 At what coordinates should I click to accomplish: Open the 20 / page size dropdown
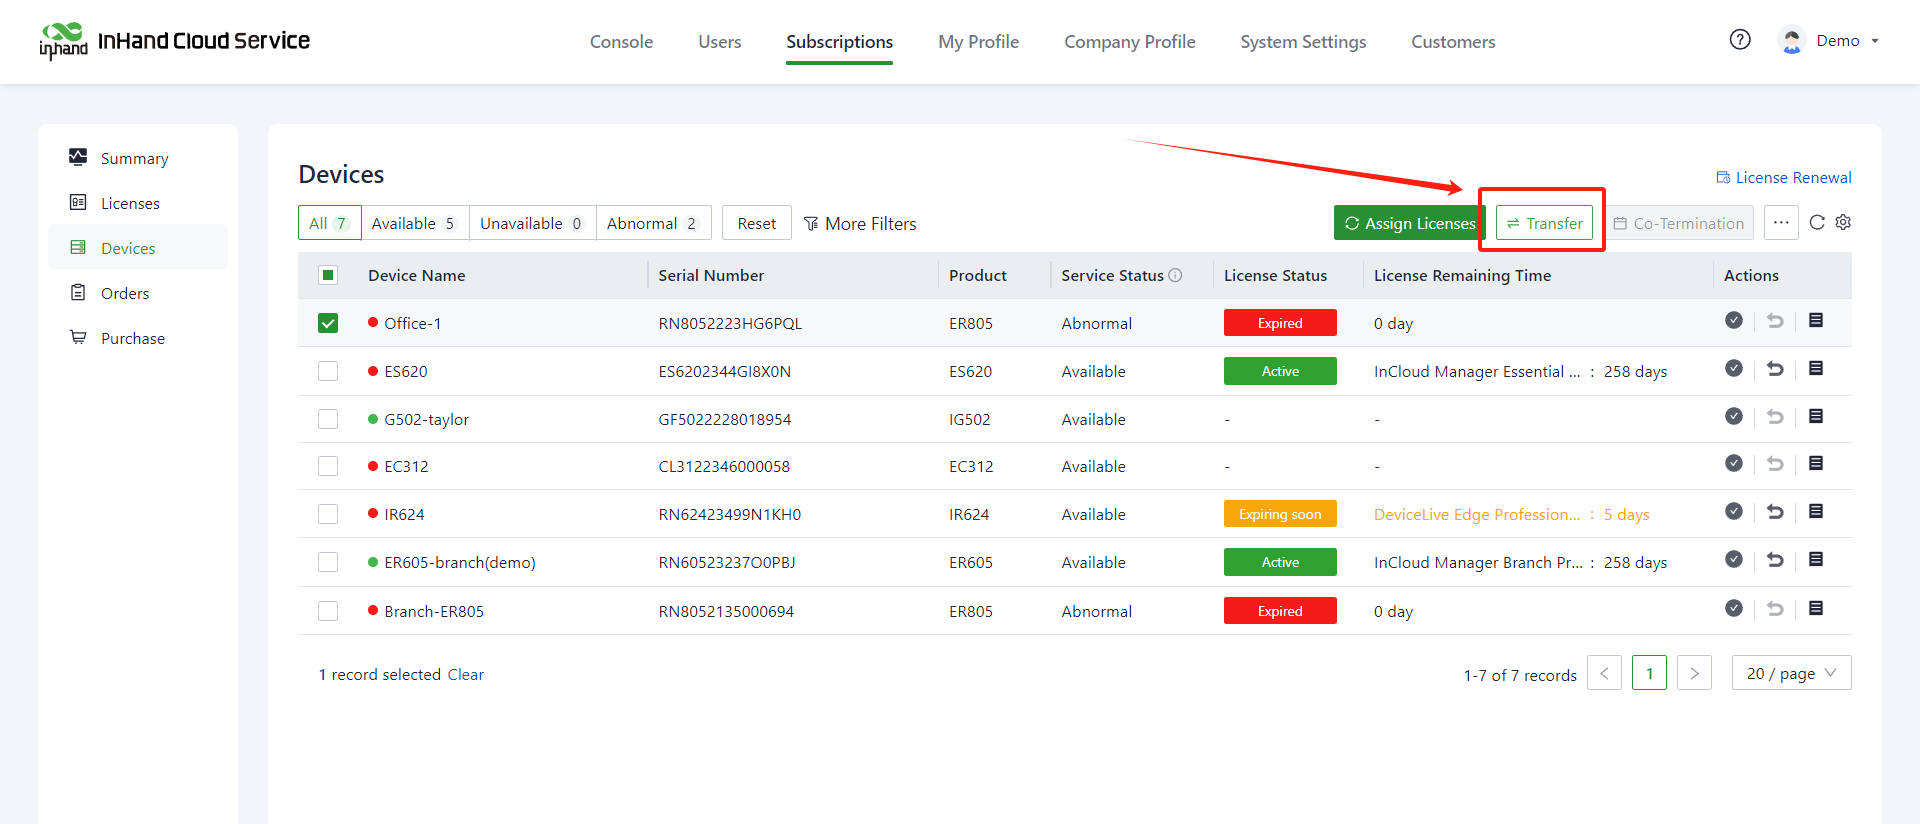pos(1791,673)
